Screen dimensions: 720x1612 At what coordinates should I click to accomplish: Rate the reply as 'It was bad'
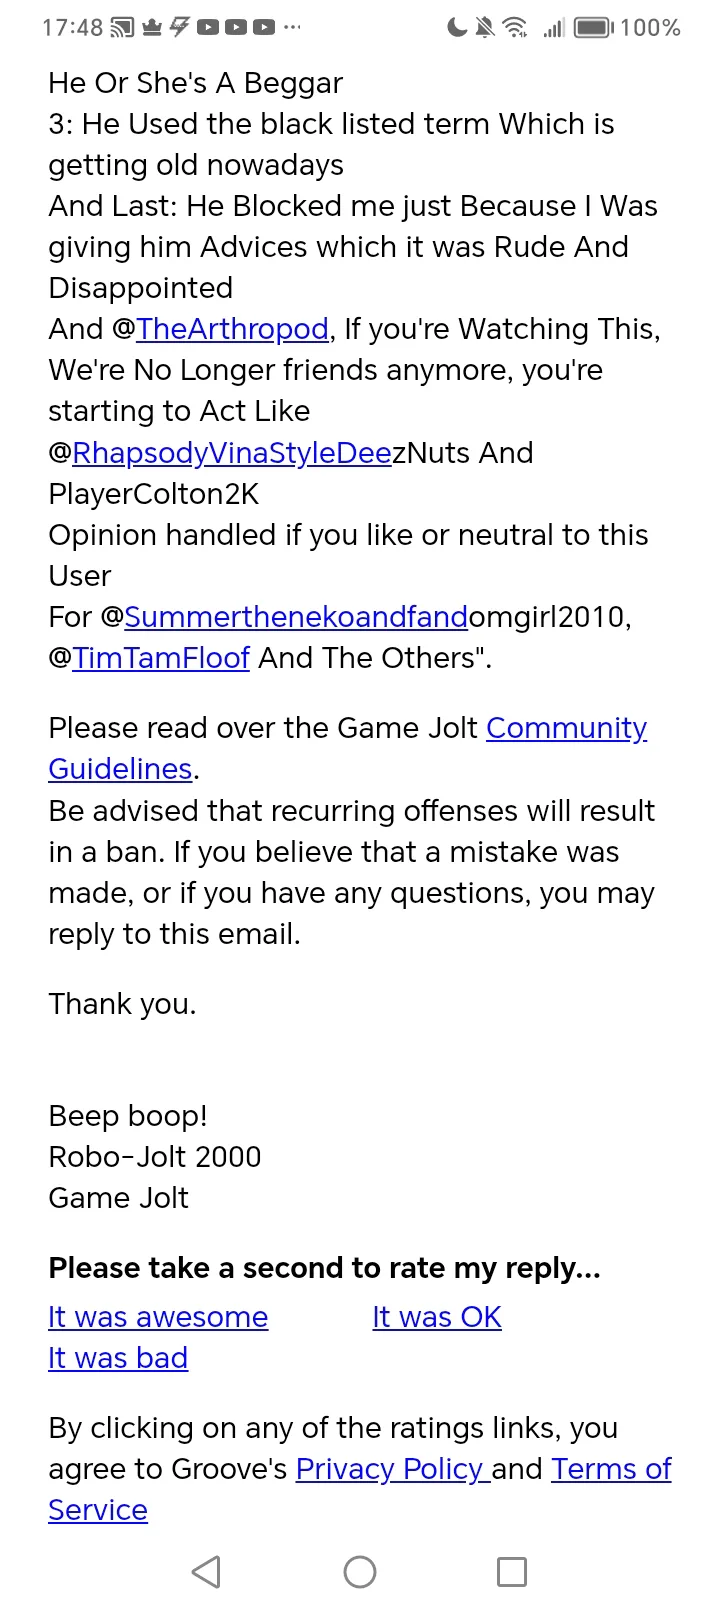(x=118, y=1358)
